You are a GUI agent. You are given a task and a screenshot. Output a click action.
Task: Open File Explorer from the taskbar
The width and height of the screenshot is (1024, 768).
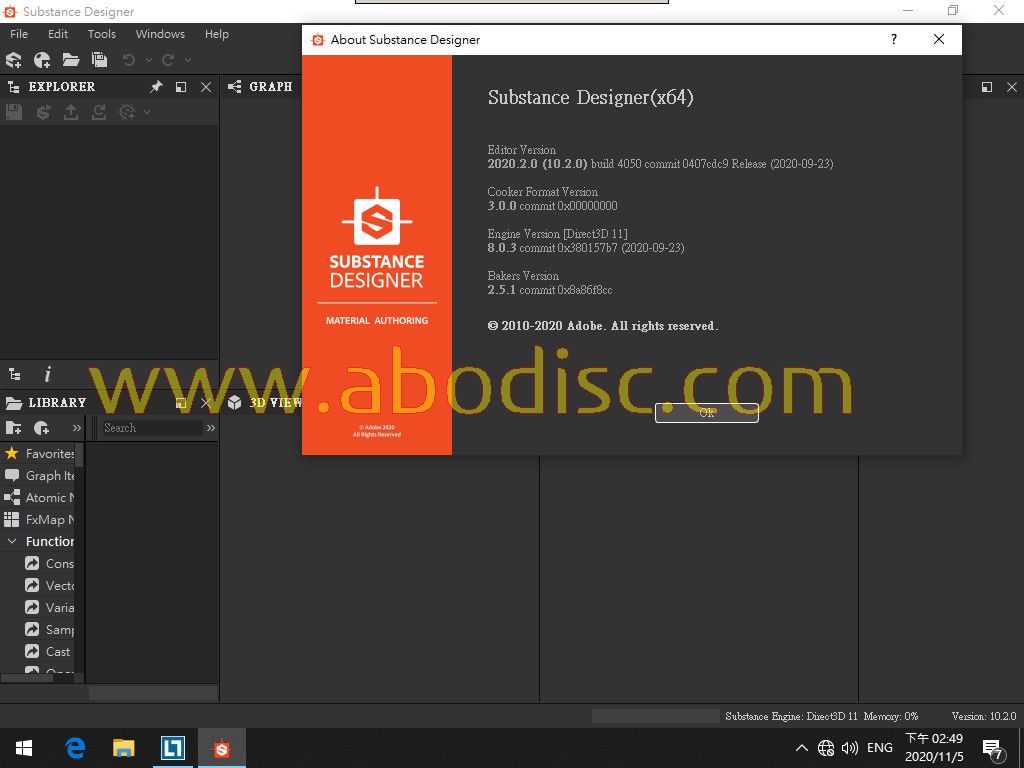tap(123, 748)
